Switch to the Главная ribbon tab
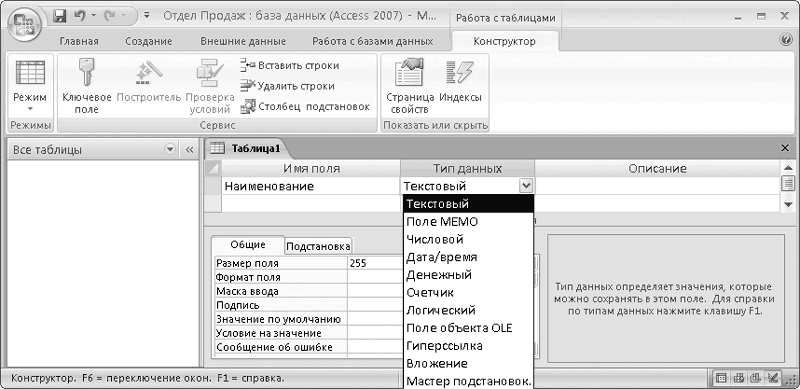The width and height of the screenshot is (800, 389). coord(79,41)
